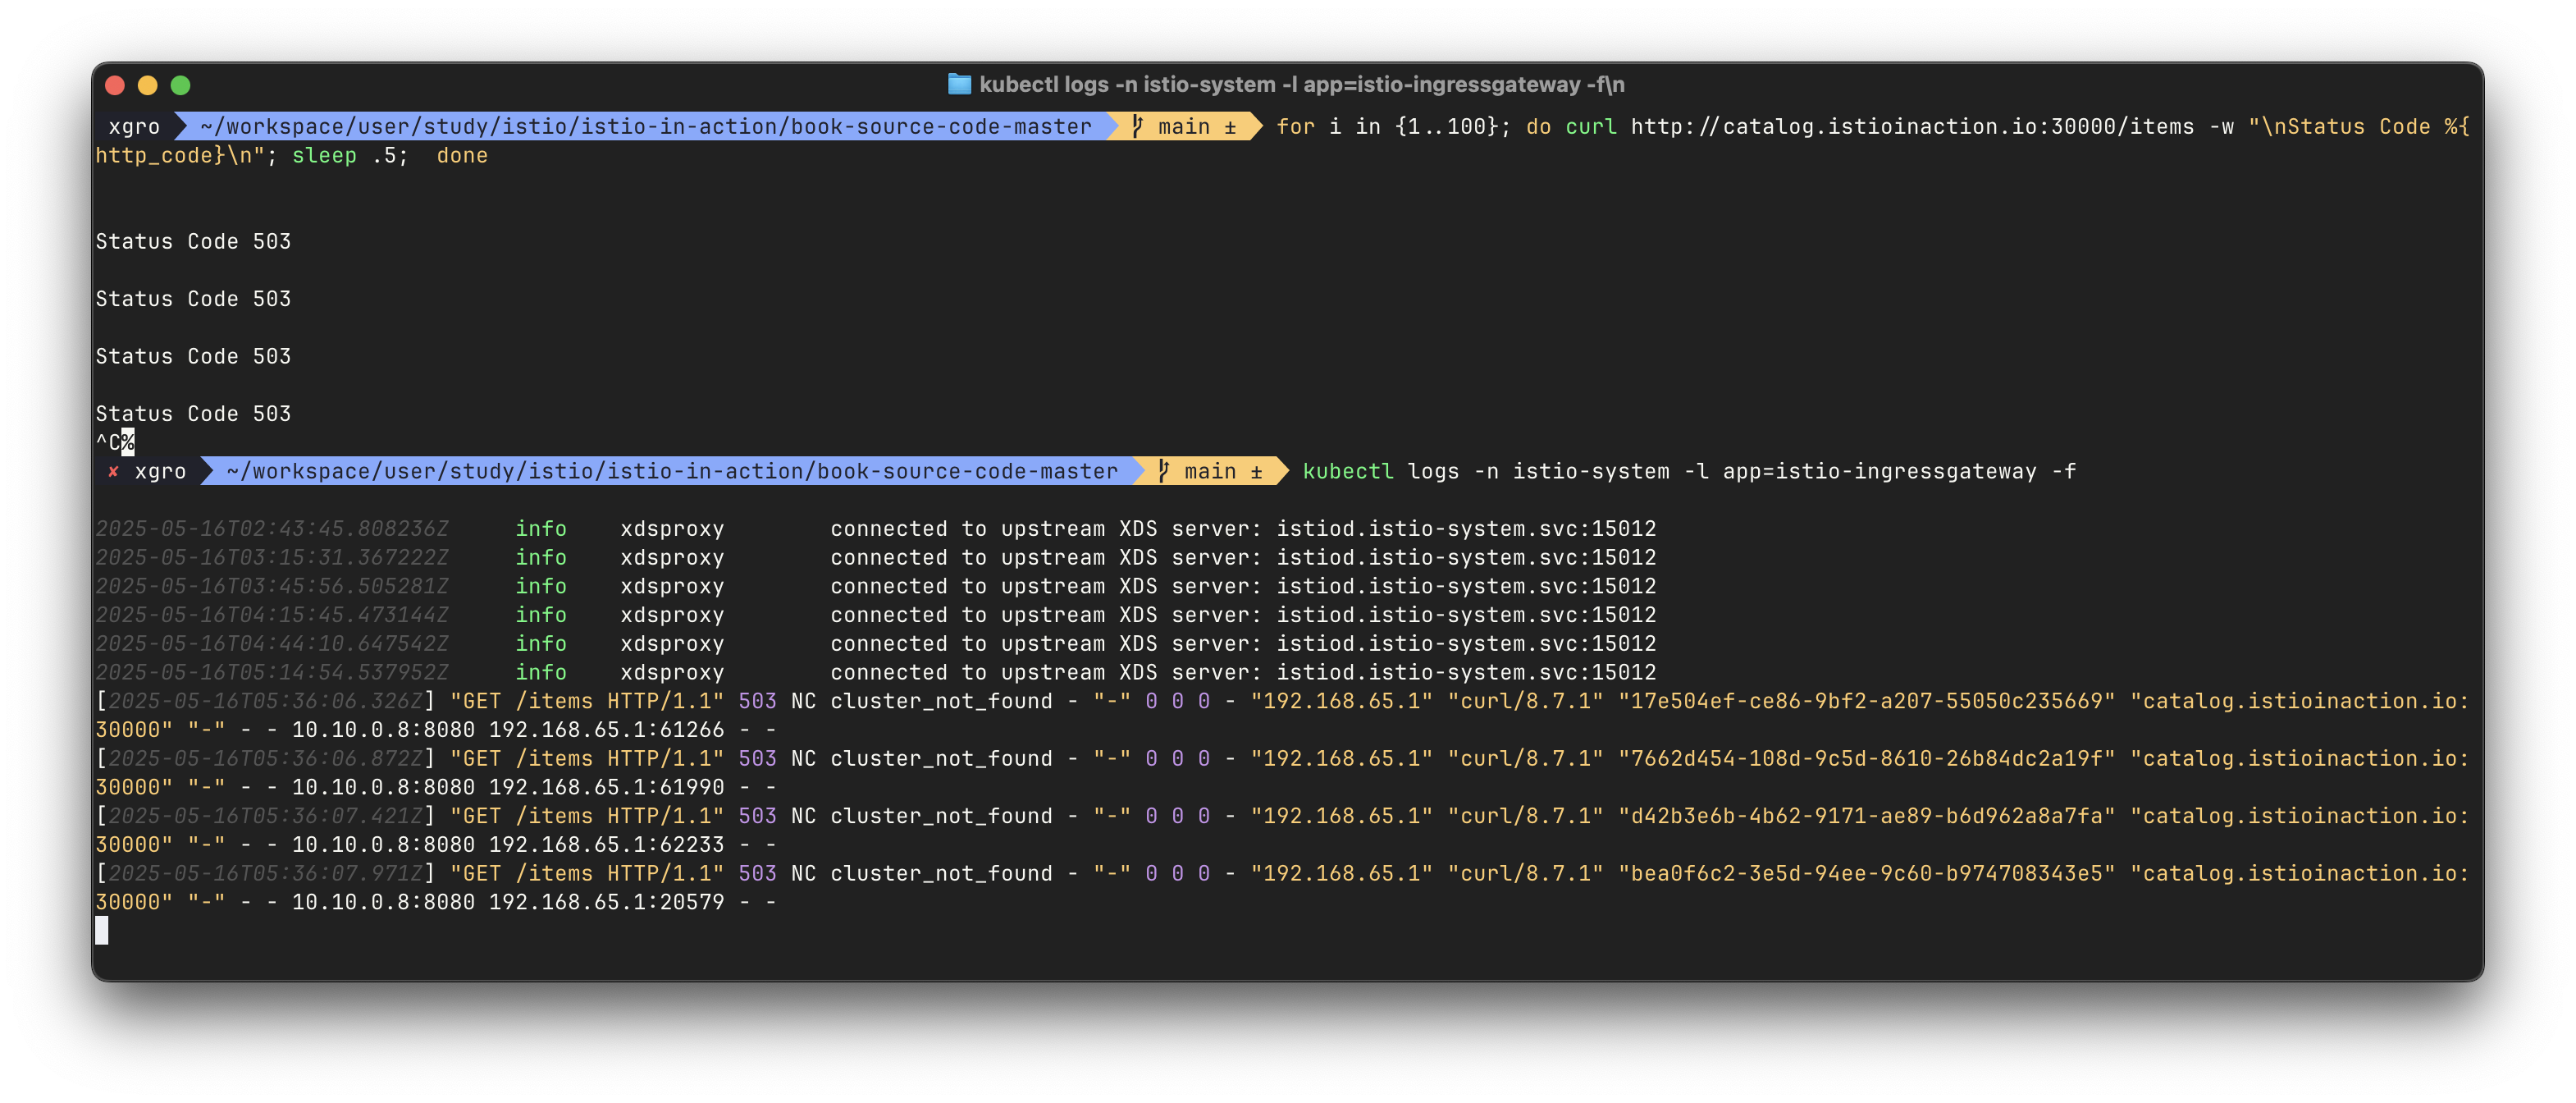Click the green zoom window button
The image size is (2576, 1103).
(x=181, y=85)
